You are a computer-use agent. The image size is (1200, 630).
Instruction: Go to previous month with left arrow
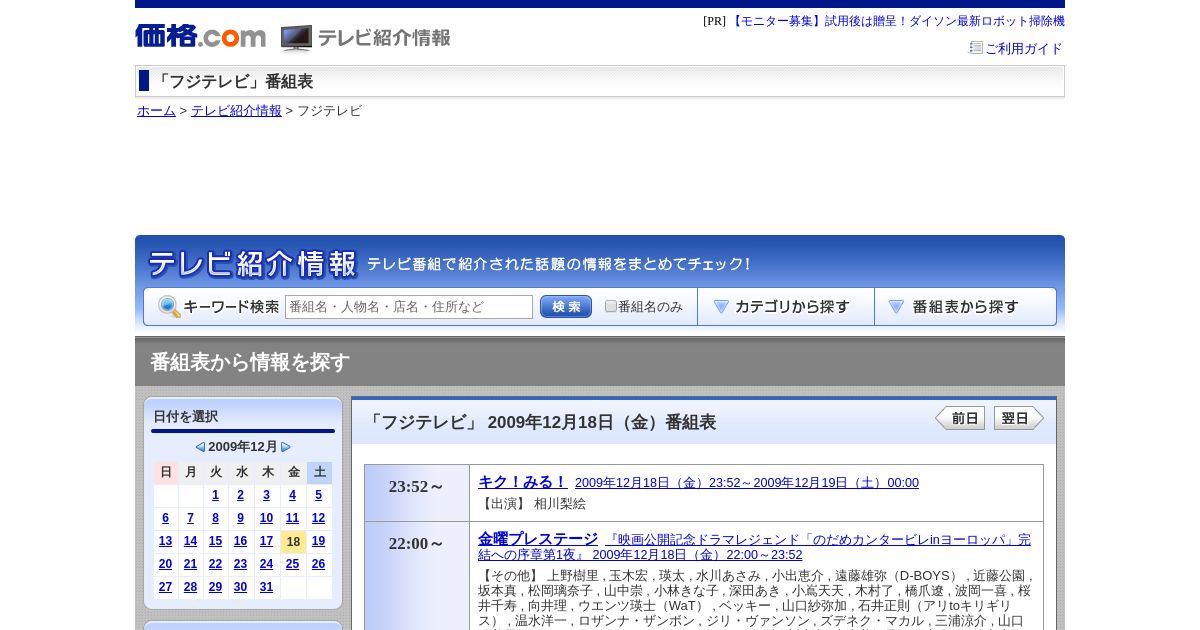pos(200,447)
